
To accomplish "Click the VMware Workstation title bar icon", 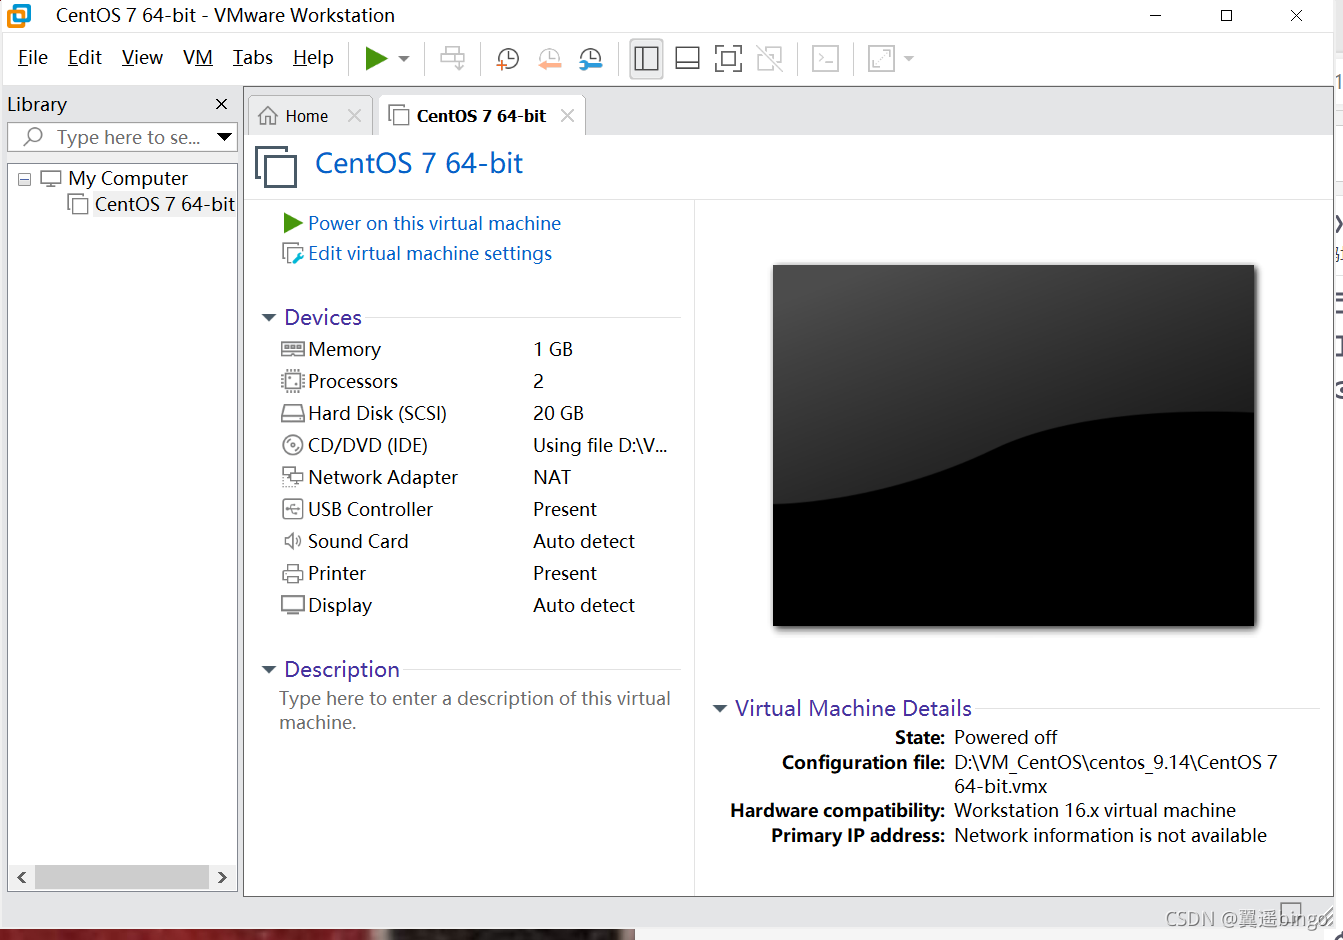I will pyautogui.click(x=19, y=15).
